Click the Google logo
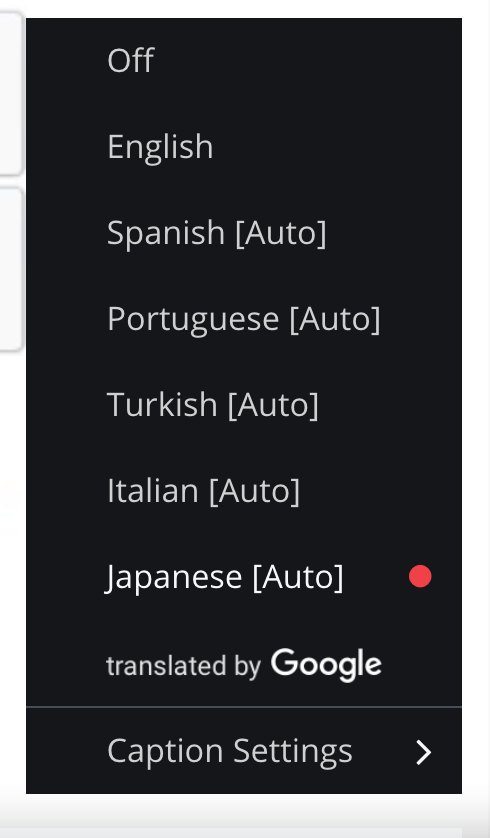 pyautogui.click(x=326, y=665)
